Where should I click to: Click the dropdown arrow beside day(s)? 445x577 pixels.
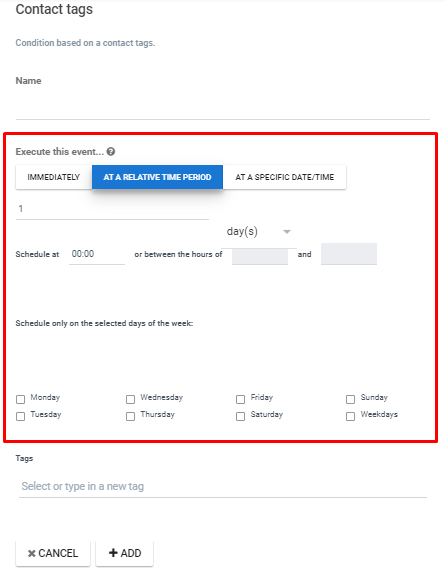point(287,232)
